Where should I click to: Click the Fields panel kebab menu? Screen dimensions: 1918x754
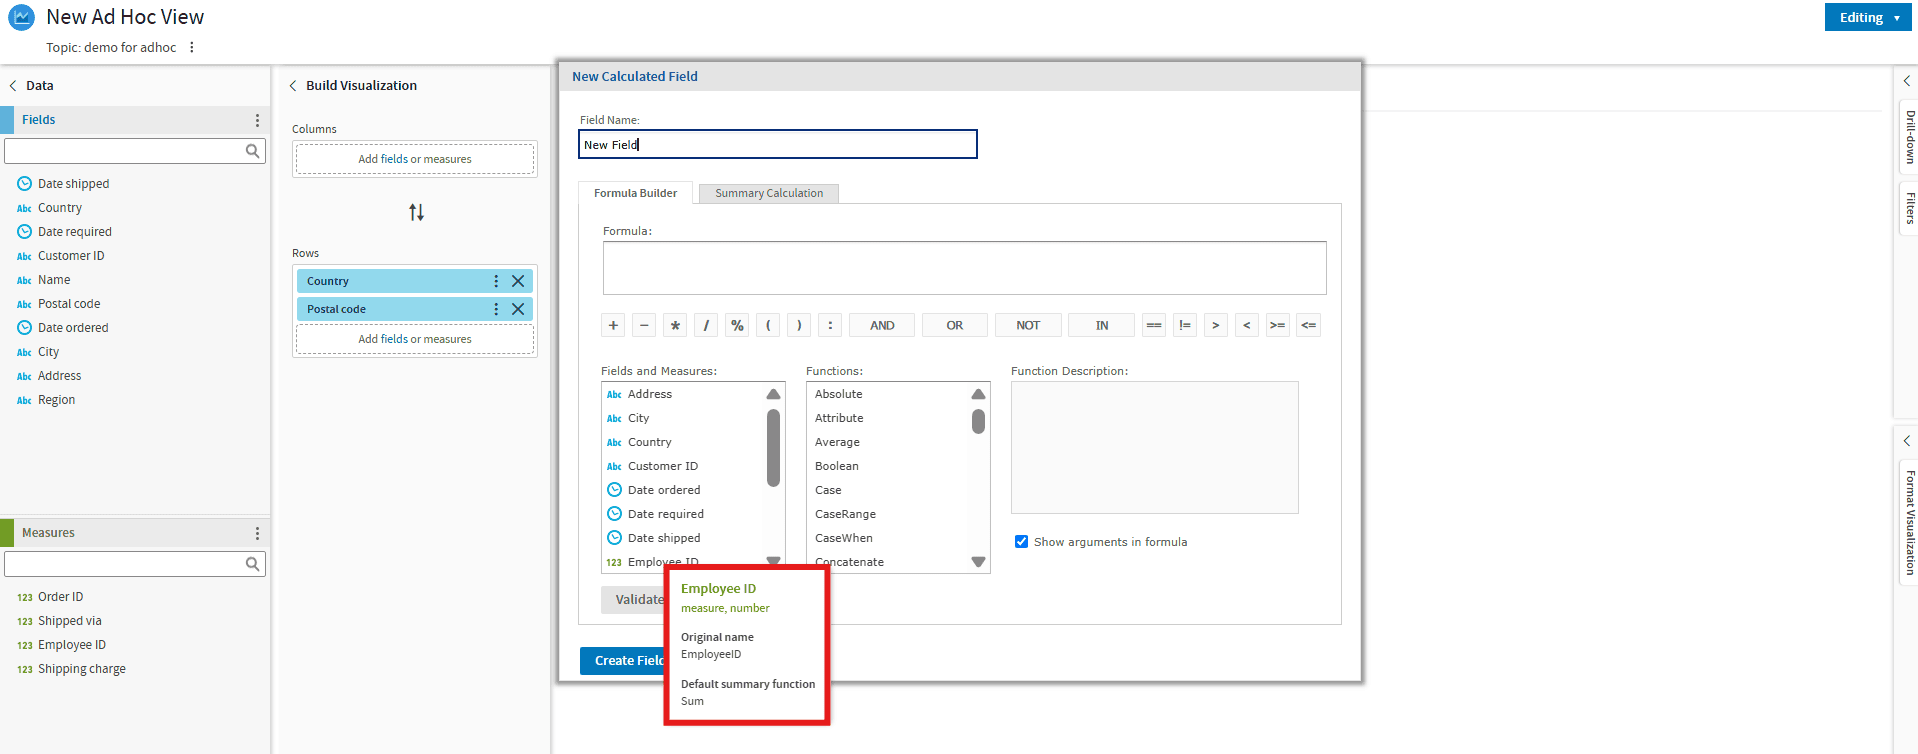click(257, 120)
